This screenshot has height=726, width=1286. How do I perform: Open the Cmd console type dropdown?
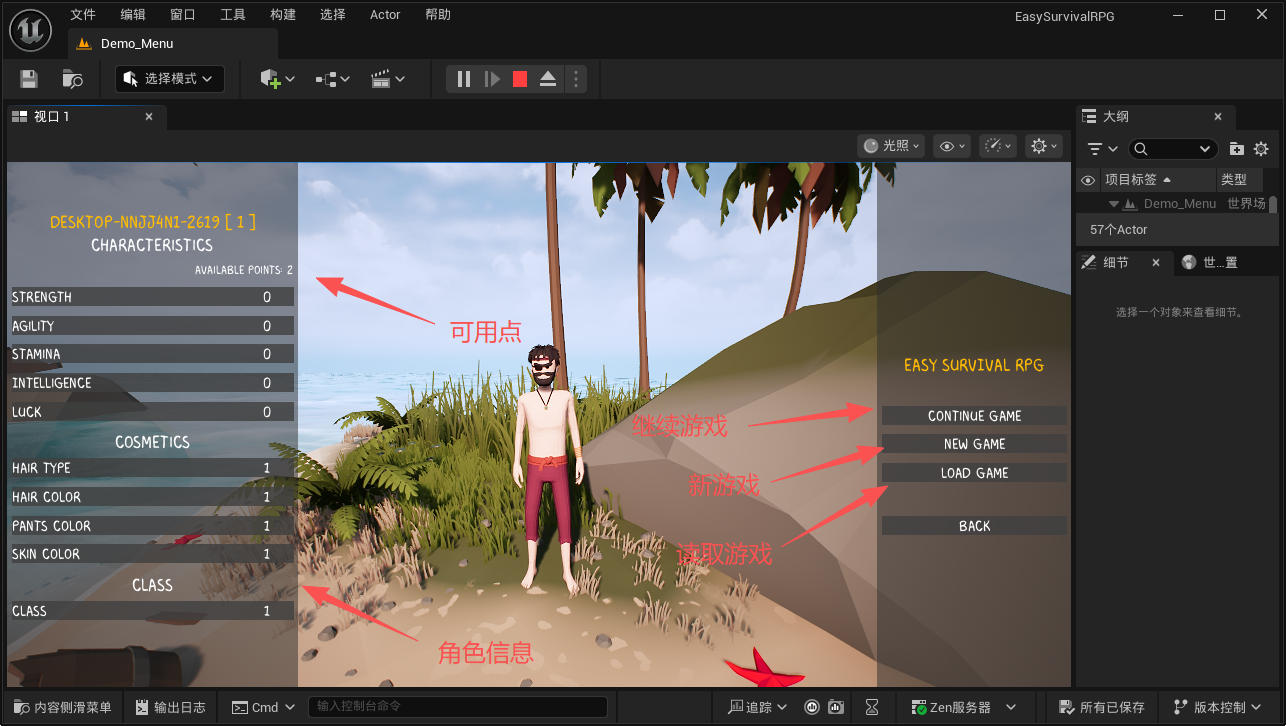[263, 707]
